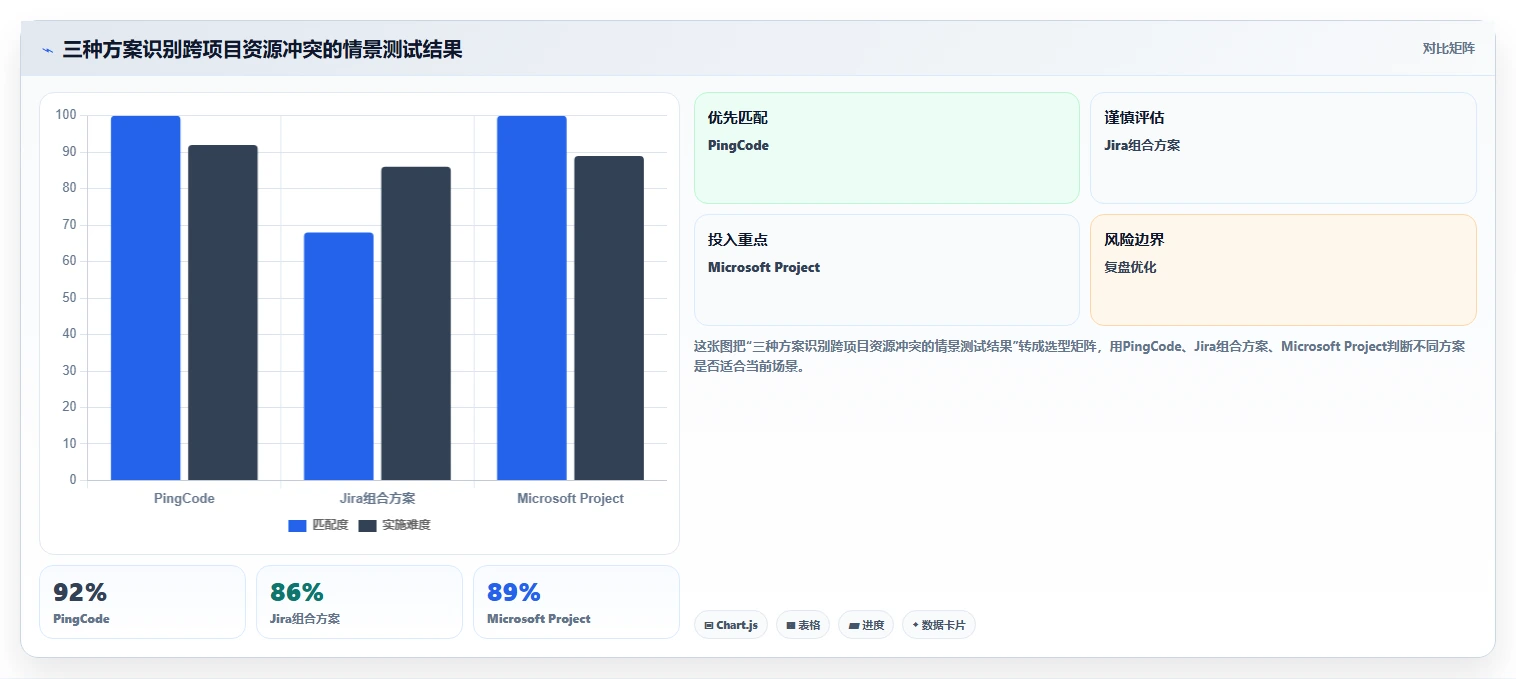Open the 风险边界 card

click(1283, 270)
